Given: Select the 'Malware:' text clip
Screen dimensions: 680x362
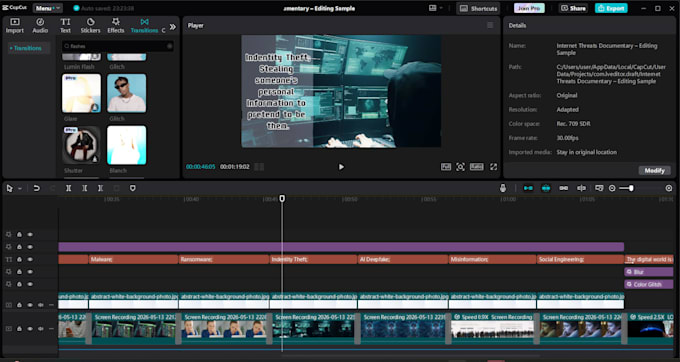Looking at the screenshot, I should [133, 260].
